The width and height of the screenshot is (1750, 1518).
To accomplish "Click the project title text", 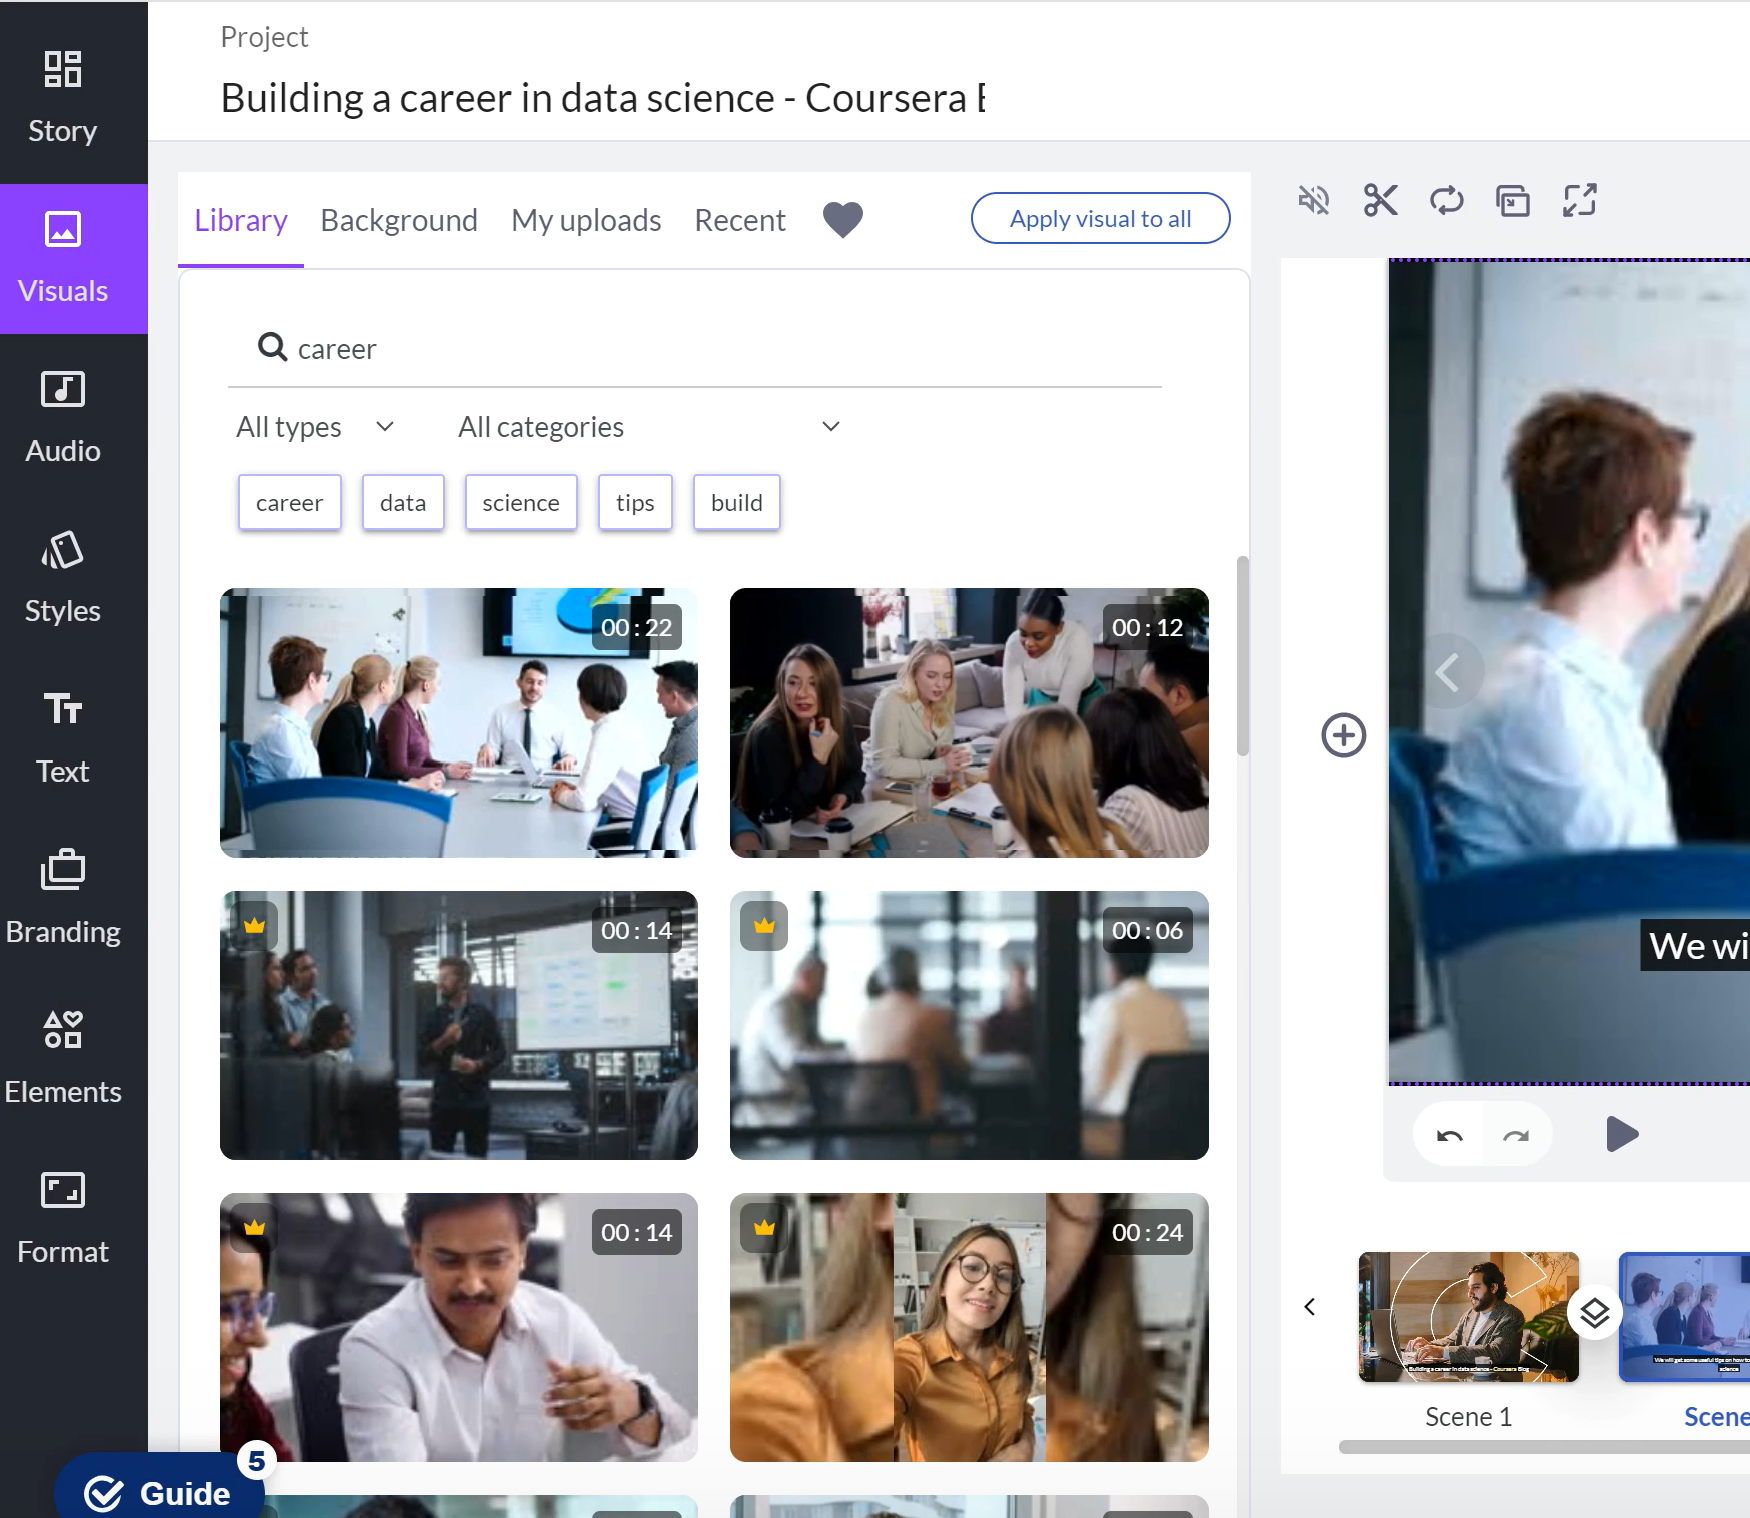I will click(x=603, y=98).
